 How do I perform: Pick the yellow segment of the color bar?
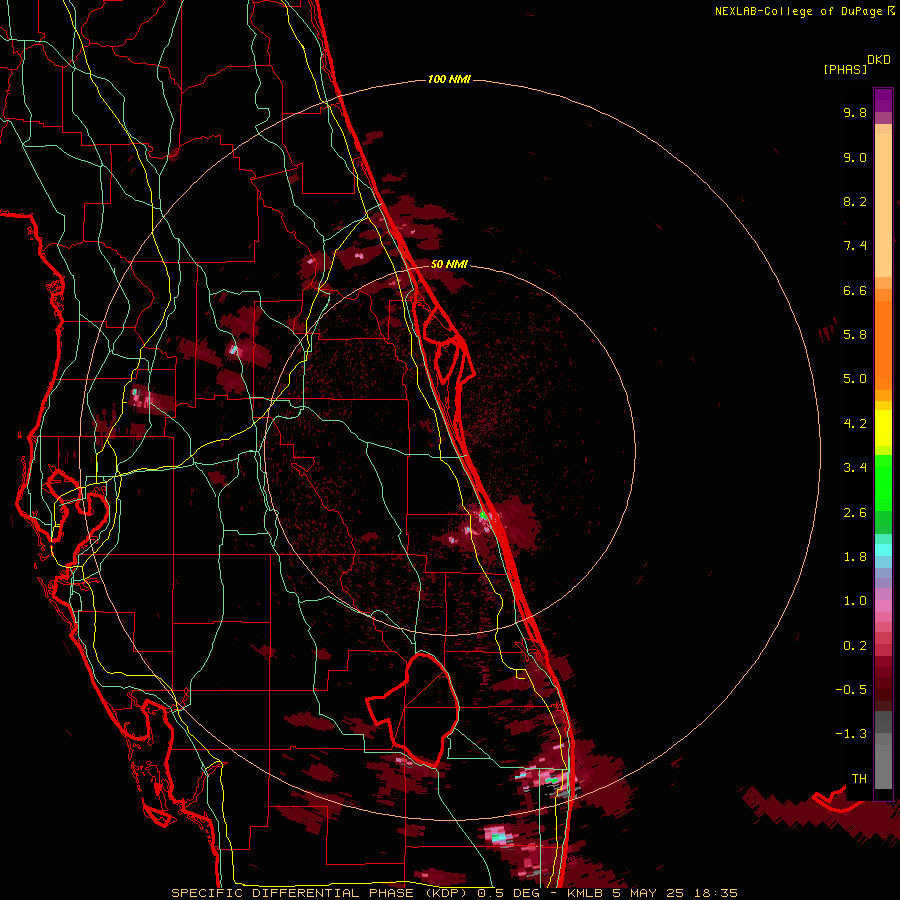coord(883,428)
